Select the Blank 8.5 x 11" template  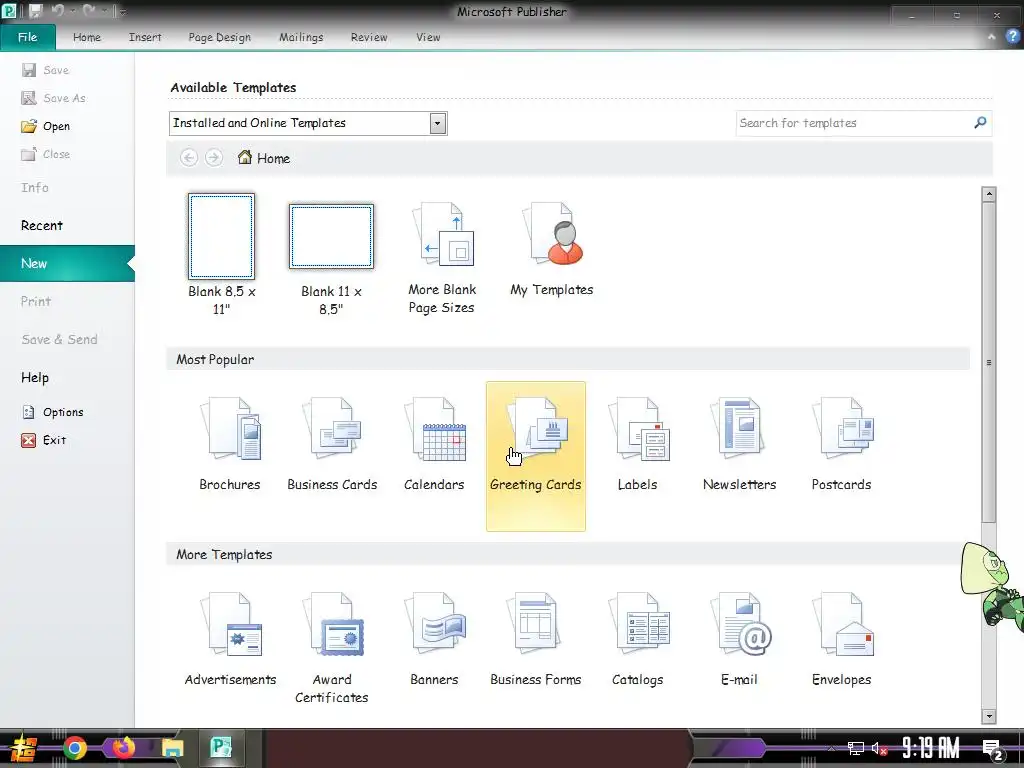[x=221, y=255]
